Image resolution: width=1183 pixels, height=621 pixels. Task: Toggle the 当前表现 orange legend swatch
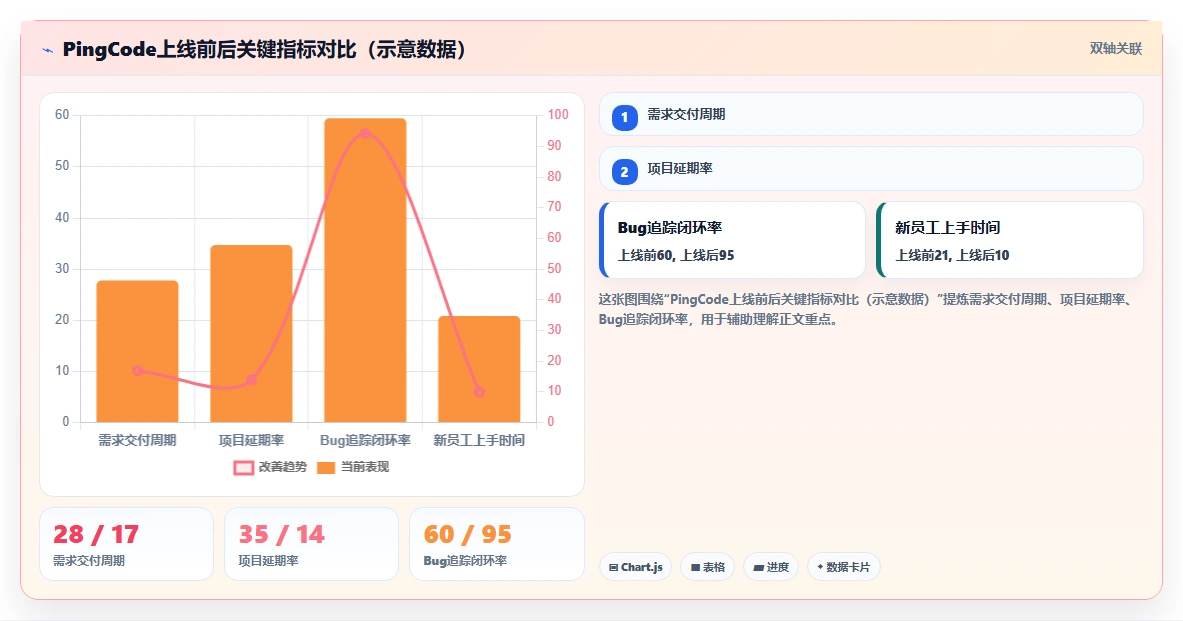coord(326,467)
